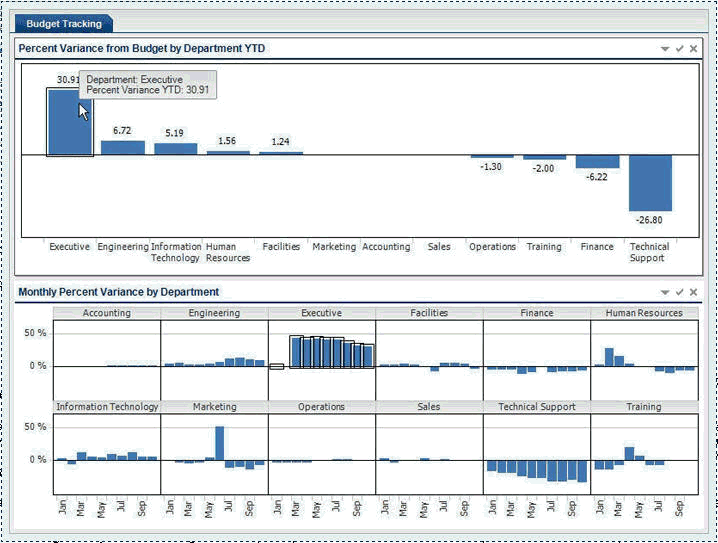Click the Training bar labeled -2.00

click(544, 158)
